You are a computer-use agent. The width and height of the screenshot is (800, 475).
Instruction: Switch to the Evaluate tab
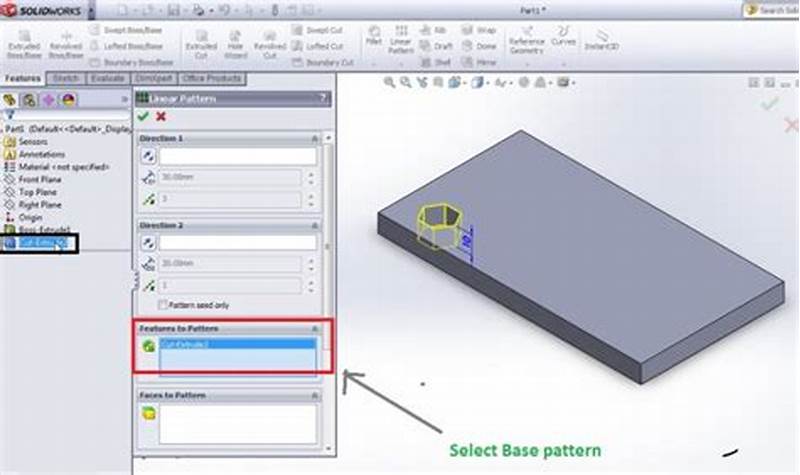point(108,79)
